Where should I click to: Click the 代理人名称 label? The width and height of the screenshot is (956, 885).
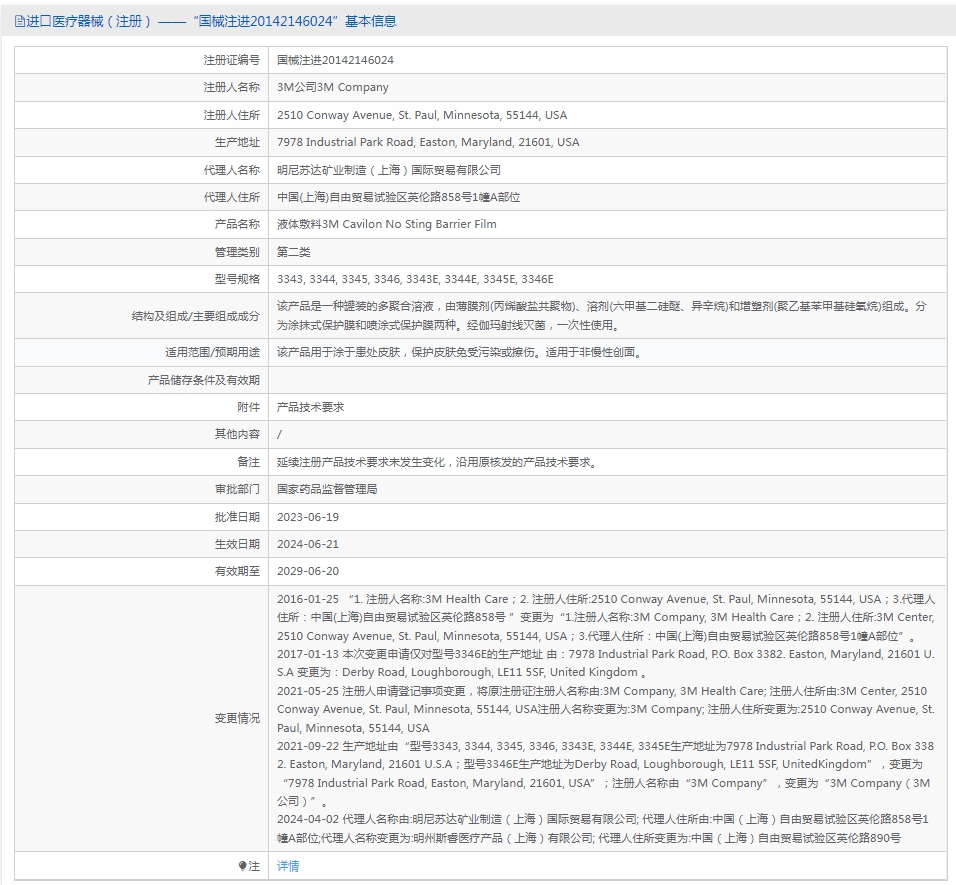click(x=232, y=169)
